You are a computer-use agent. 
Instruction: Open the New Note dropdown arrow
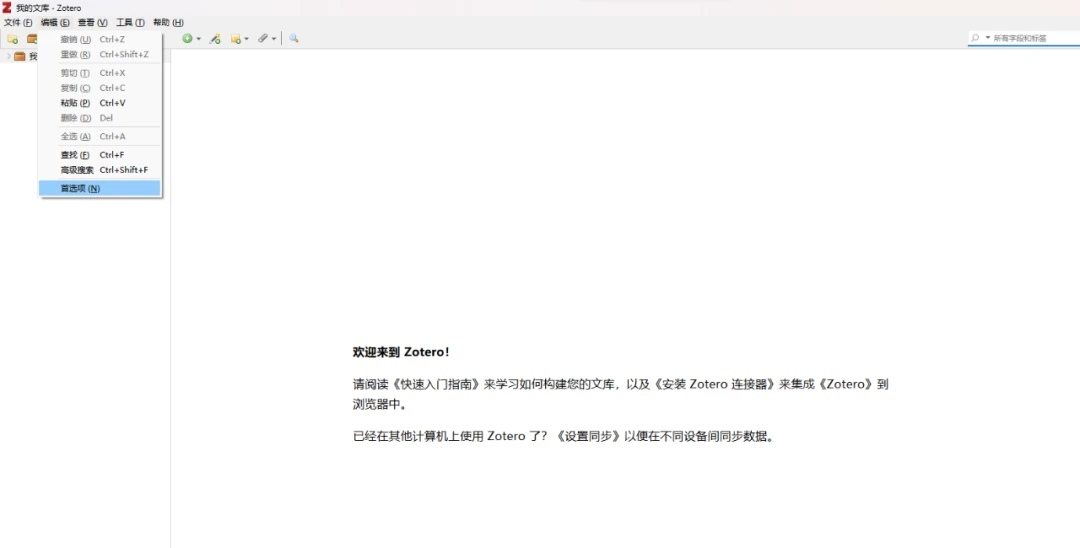pyautogui.click(x=246, y=39)
